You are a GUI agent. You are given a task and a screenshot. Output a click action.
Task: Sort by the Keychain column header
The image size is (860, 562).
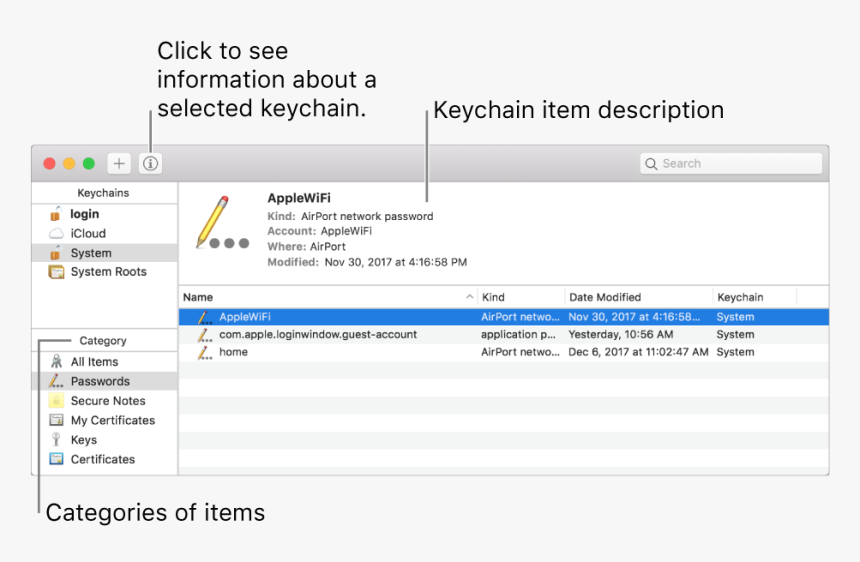point(755,297)
